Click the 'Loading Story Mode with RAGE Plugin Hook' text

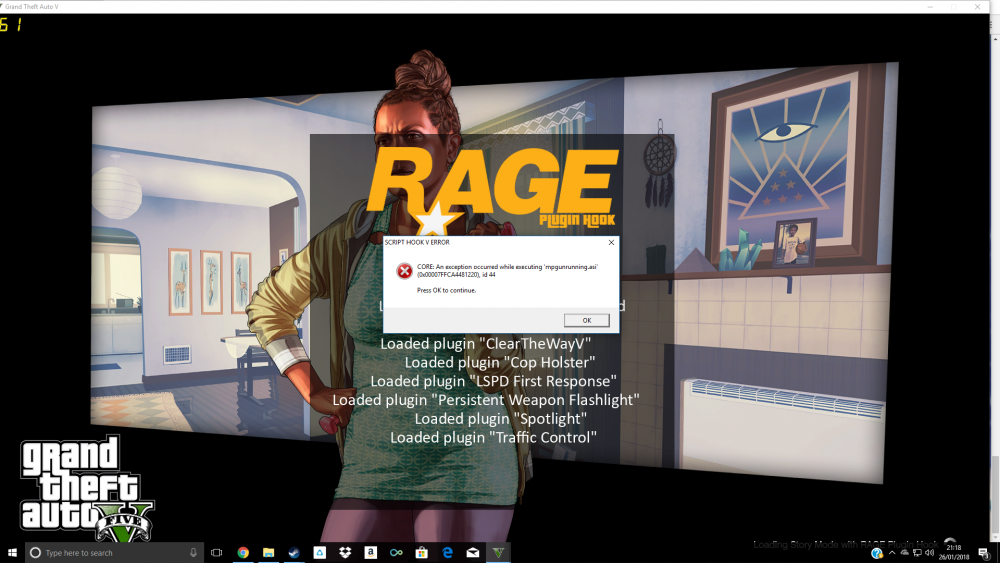coord(846,545)
